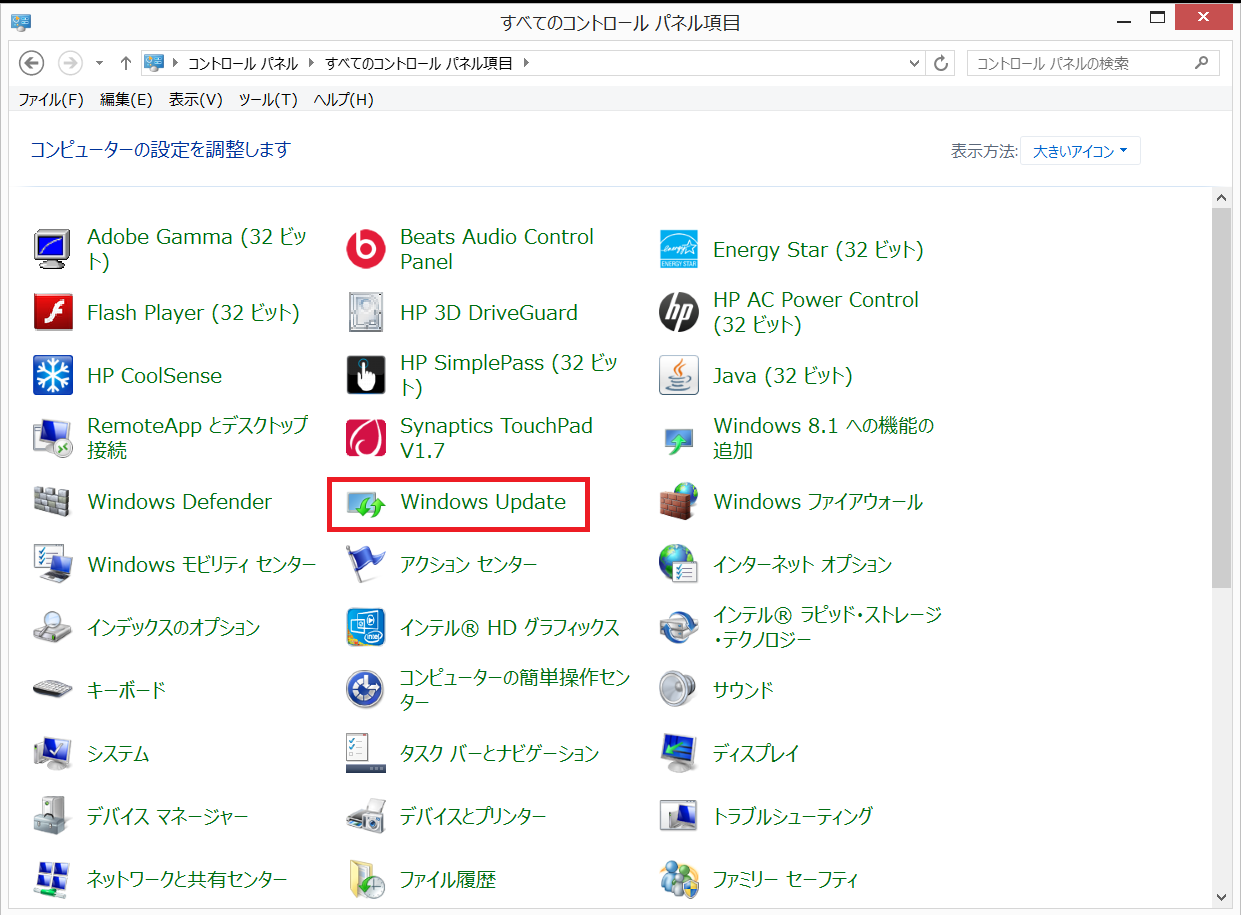Image resolution: width=1241 pixels, height=915 pixels.
Task: Click the Flash Player icon
Action: click(x=52, y=313)
